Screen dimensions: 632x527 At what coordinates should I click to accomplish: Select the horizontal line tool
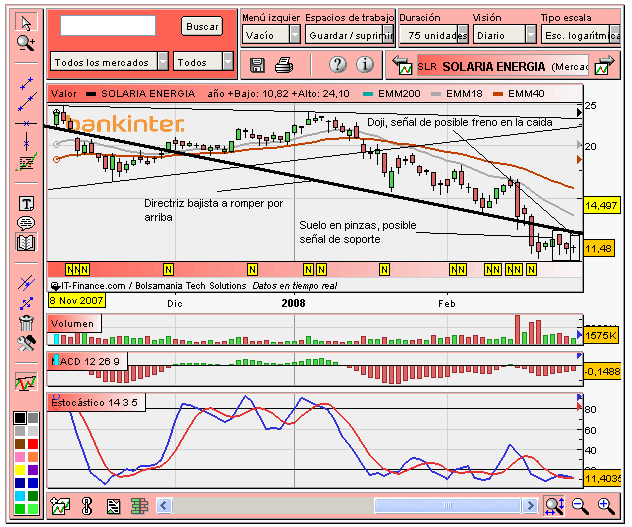point(26,123)
